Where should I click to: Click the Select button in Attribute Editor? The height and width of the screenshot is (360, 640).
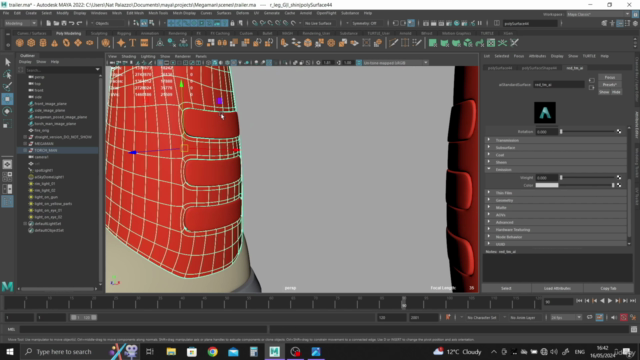506,288
